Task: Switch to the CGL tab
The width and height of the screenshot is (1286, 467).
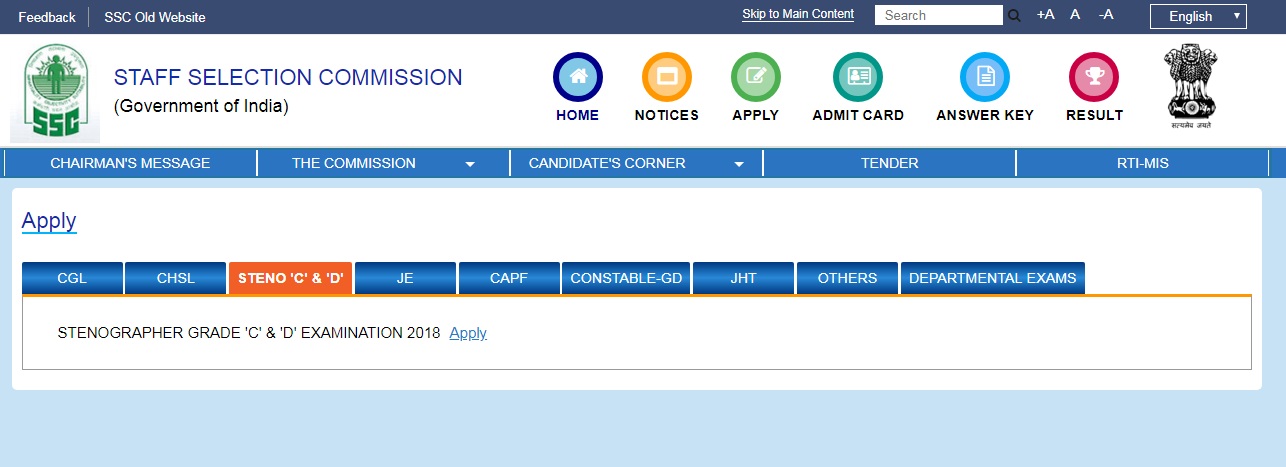Action: tap(72, 278)
